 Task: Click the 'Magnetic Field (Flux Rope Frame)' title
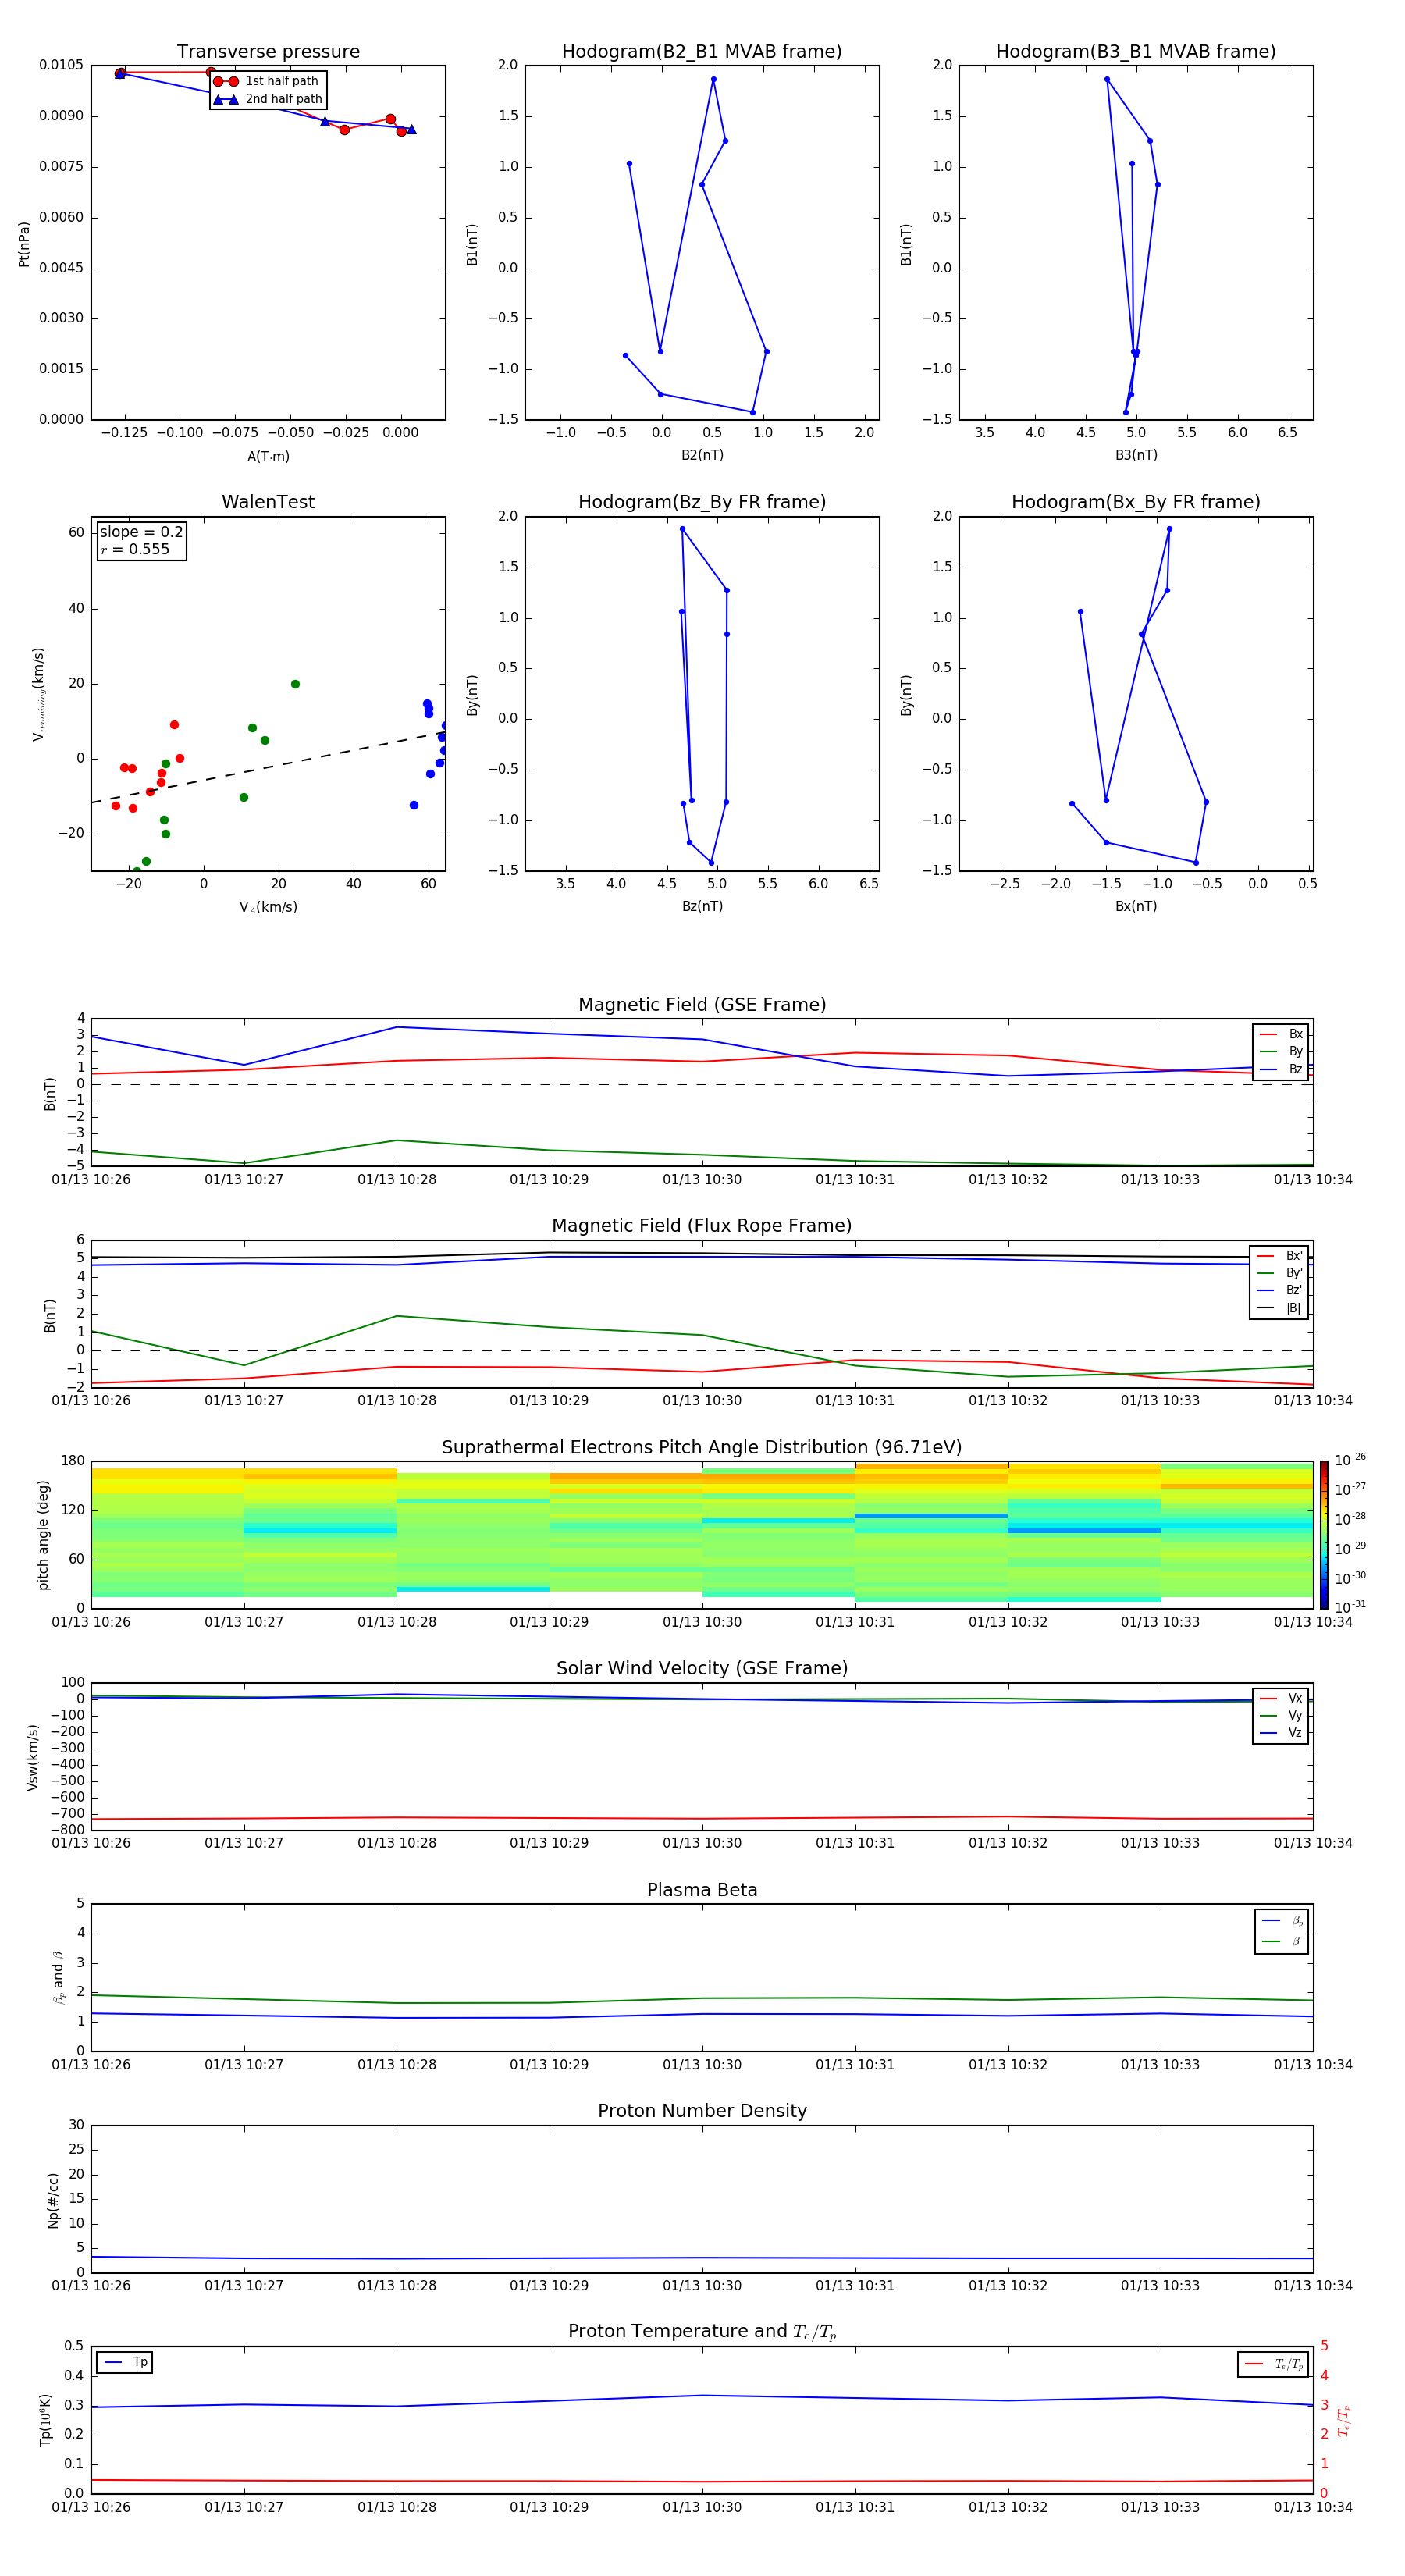click(x=702, y=1226)
